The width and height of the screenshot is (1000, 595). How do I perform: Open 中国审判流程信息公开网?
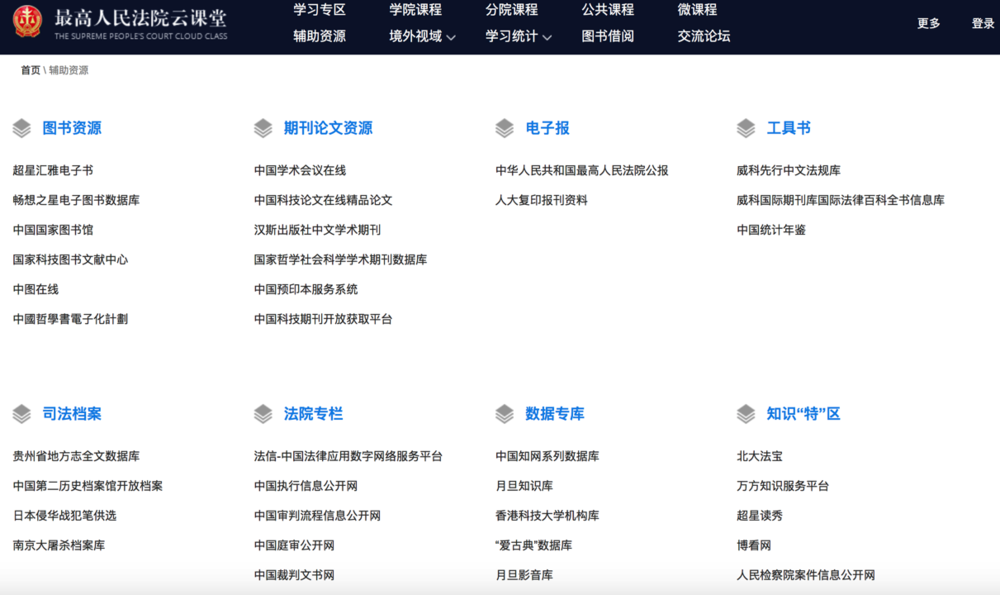[x=317, y=515]
